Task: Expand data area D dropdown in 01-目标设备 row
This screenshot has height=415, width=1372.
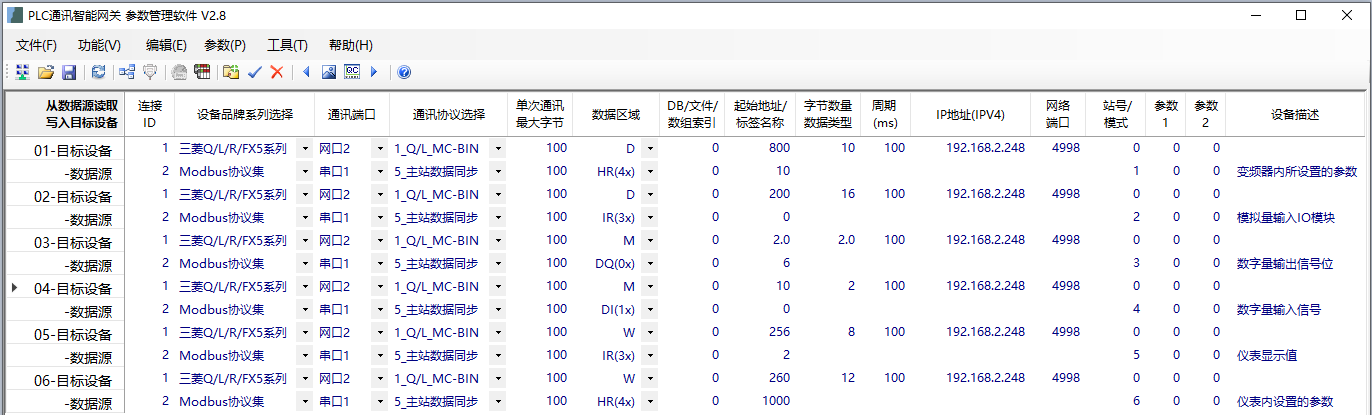Action: [649, 148]
